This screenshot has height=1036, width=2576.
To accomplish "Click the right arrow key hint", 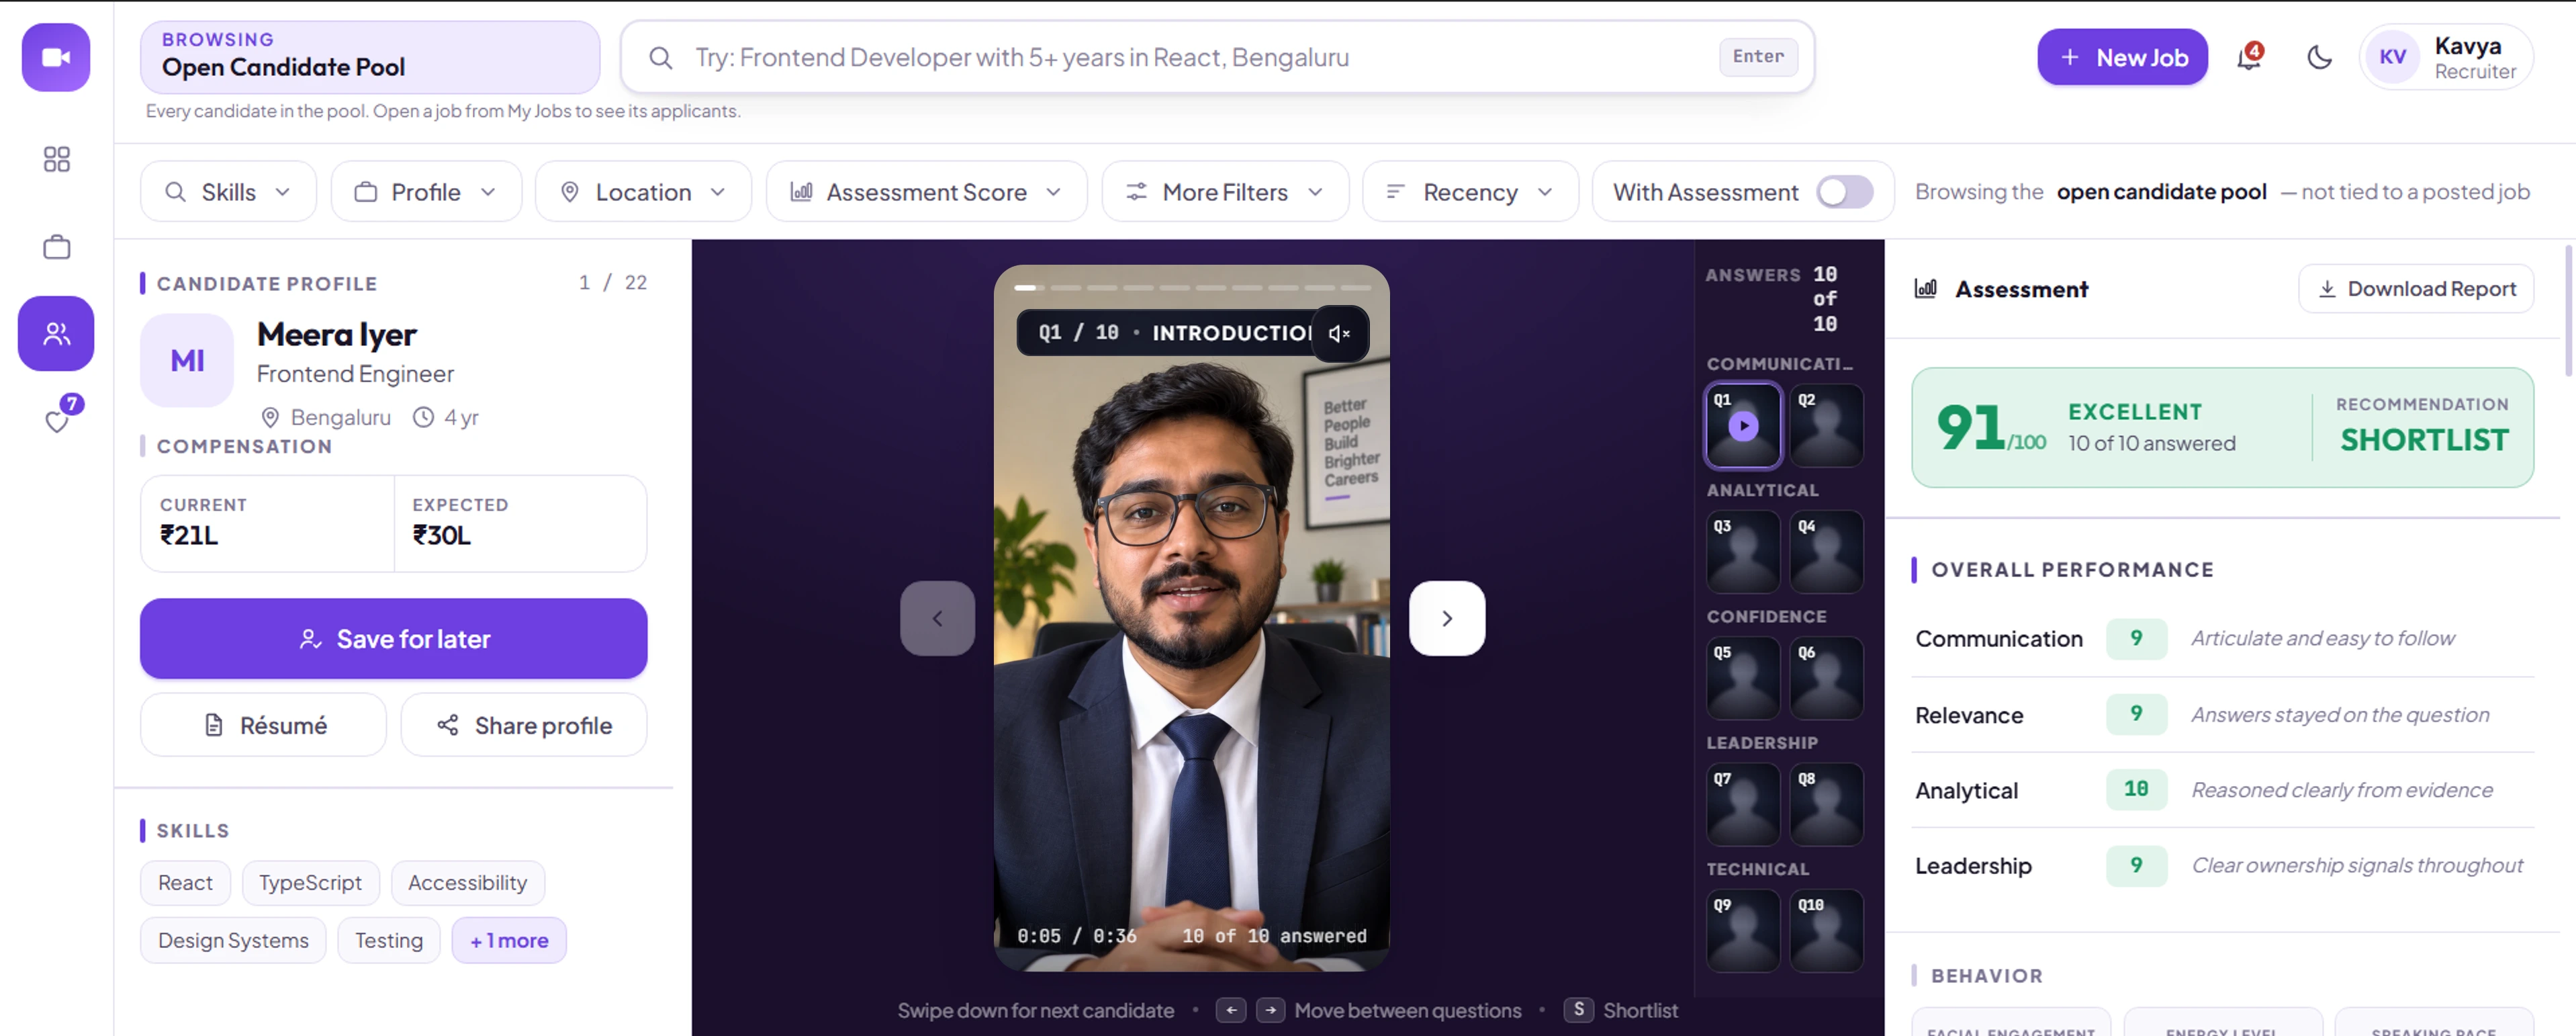I will pos(1270,1010).
